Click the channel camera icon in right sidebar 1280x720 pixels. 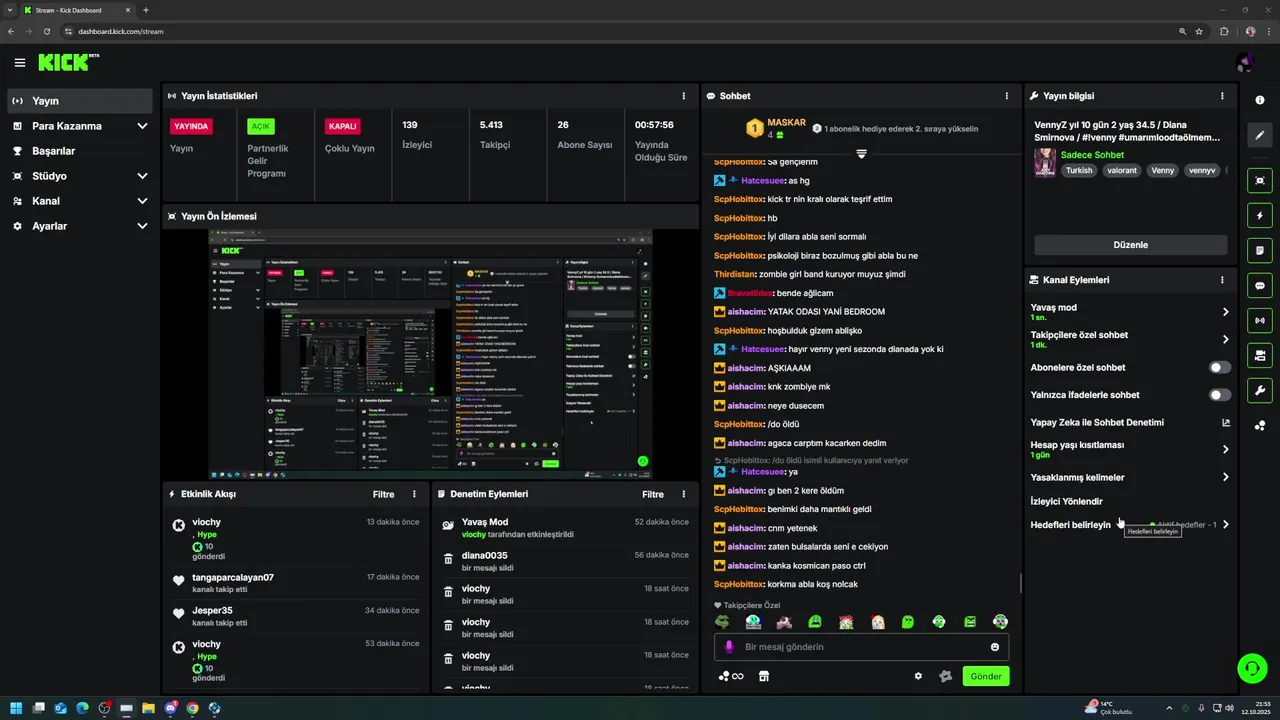point(1260,355)
